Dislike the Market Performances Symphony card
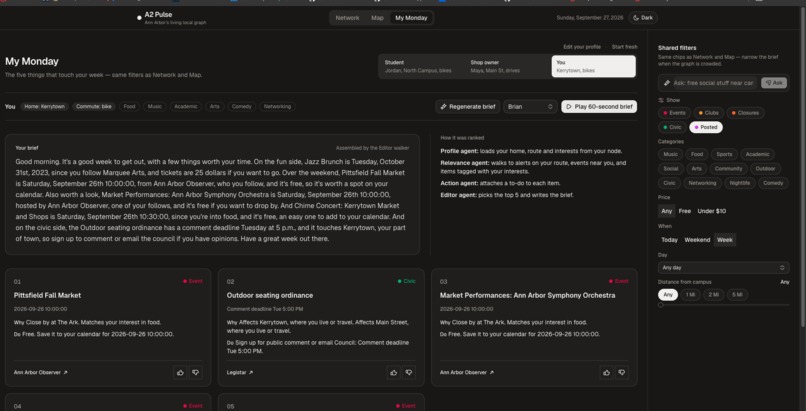Image resolution: width=806 pixels, height=411 pixels. point(622,372)
